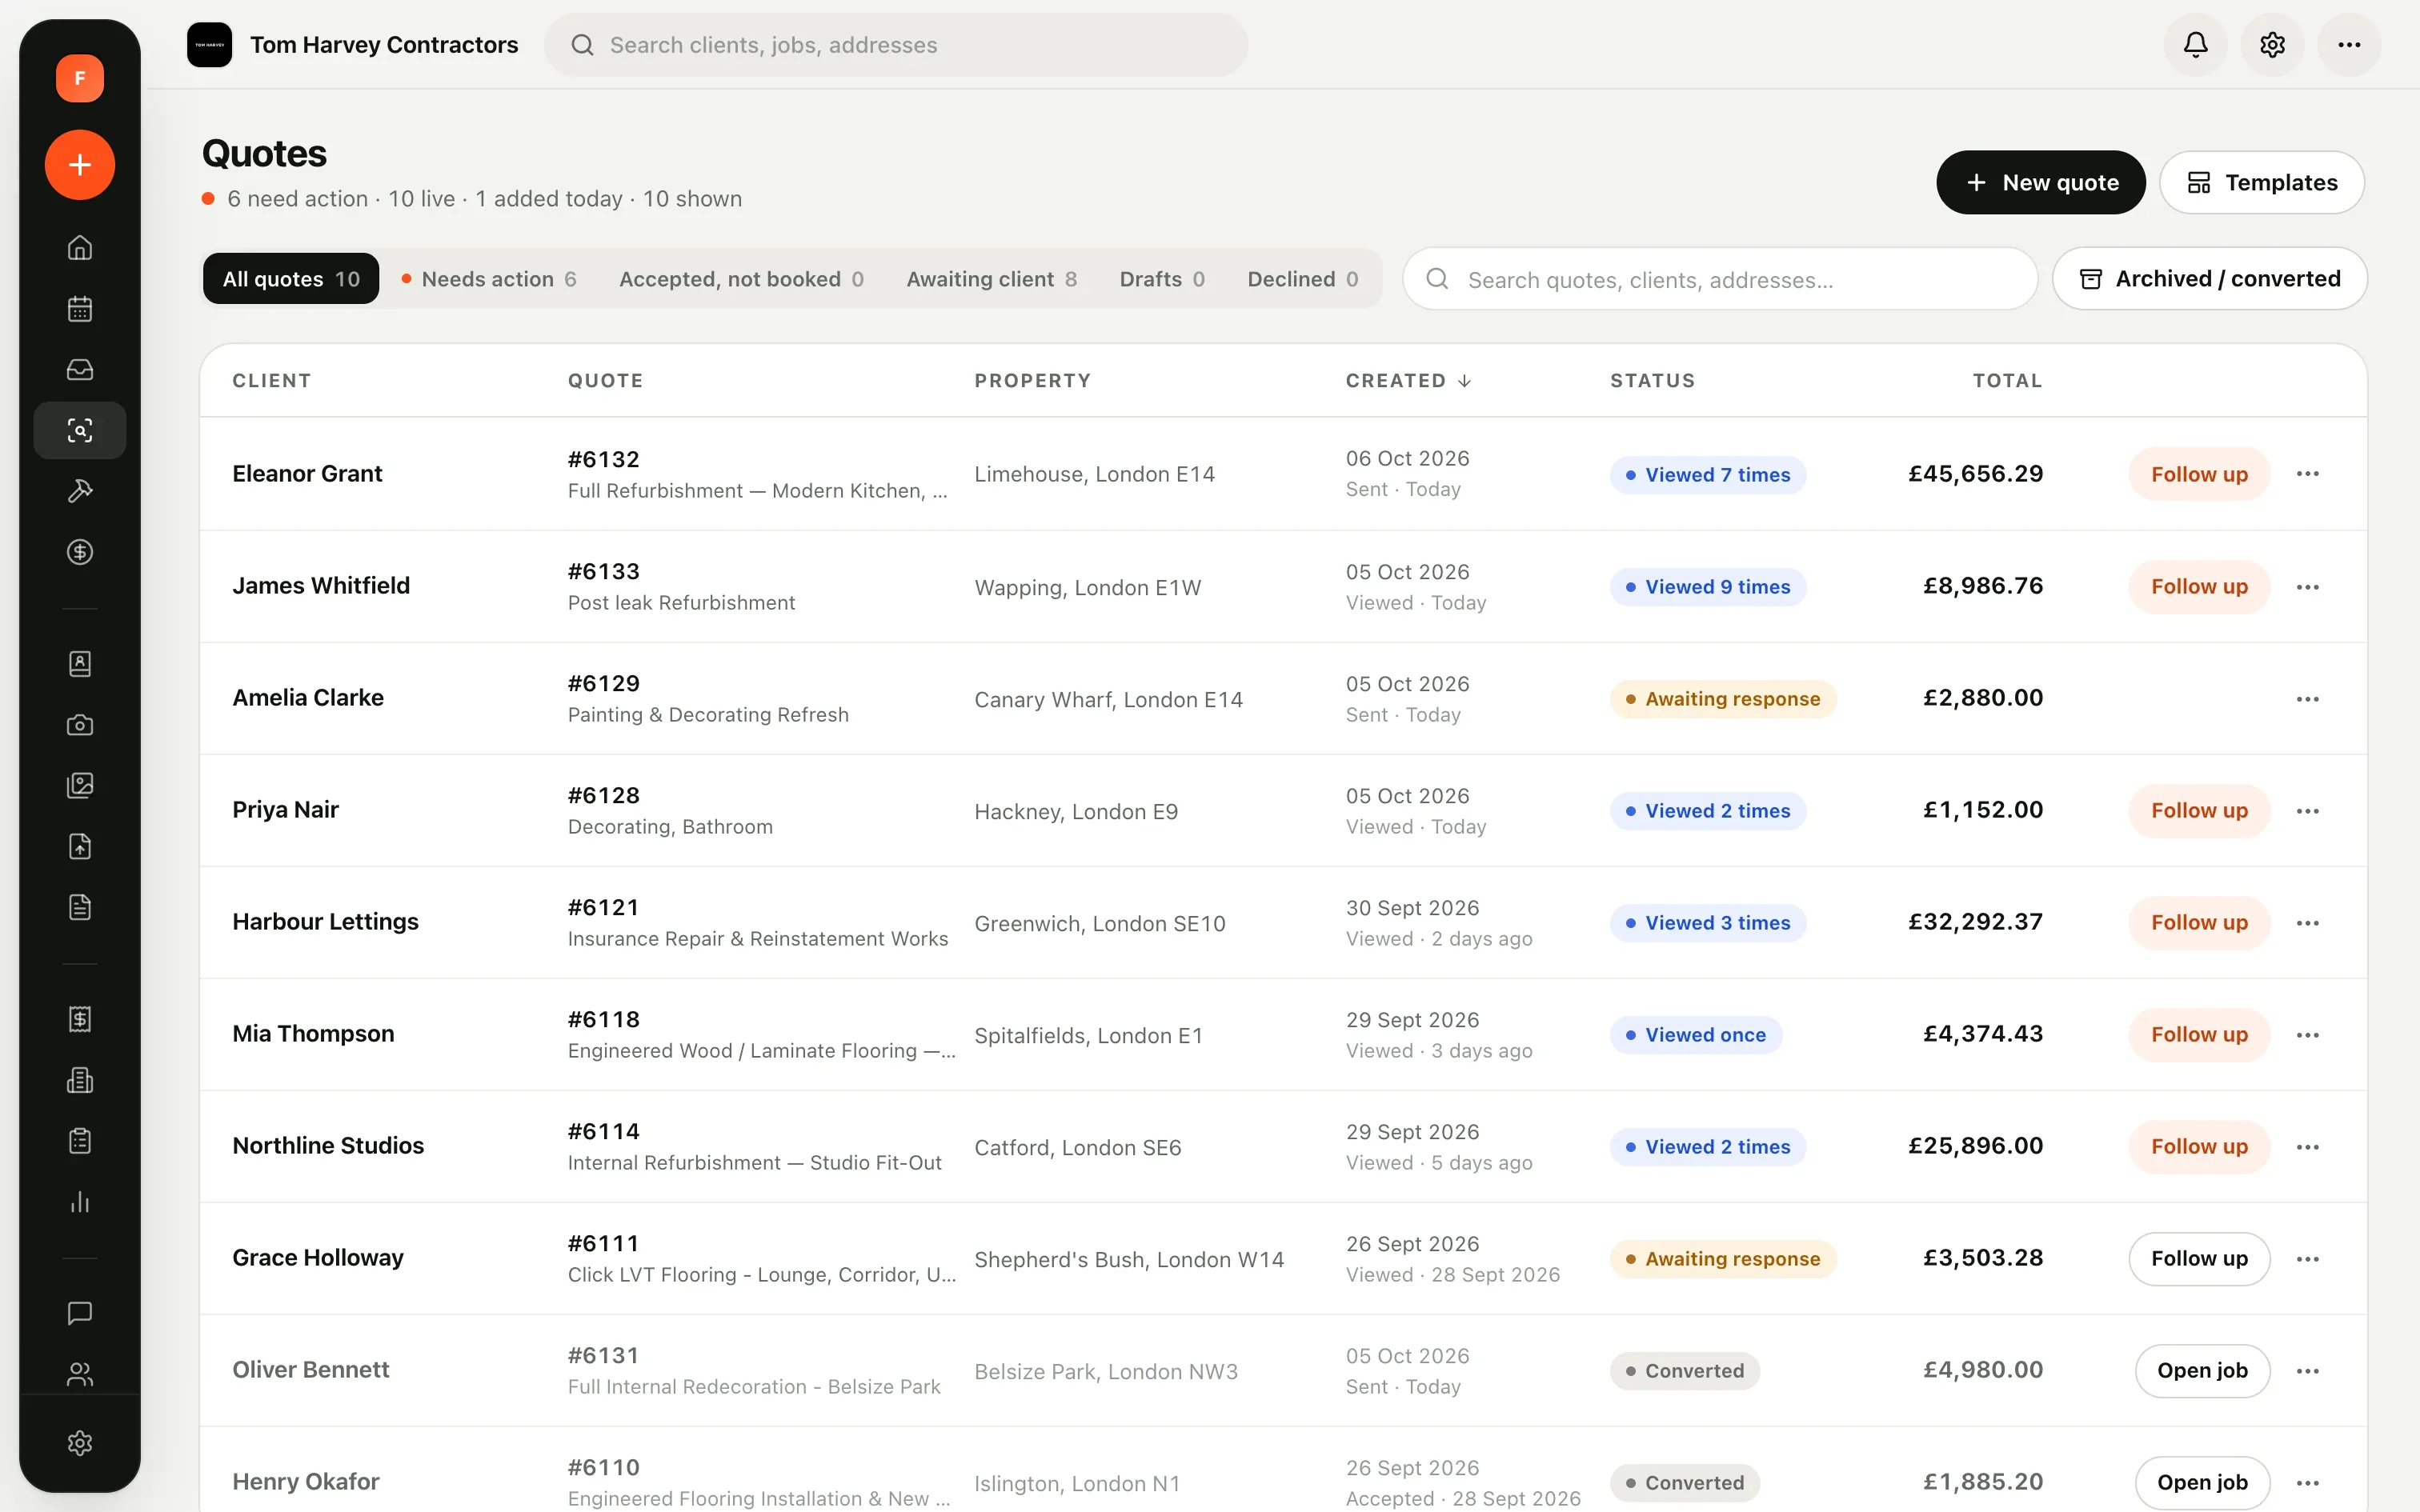Viewport: 2420px width, 1512px height.
Task: Click the Status column header
Action: tap(1652, 381)
